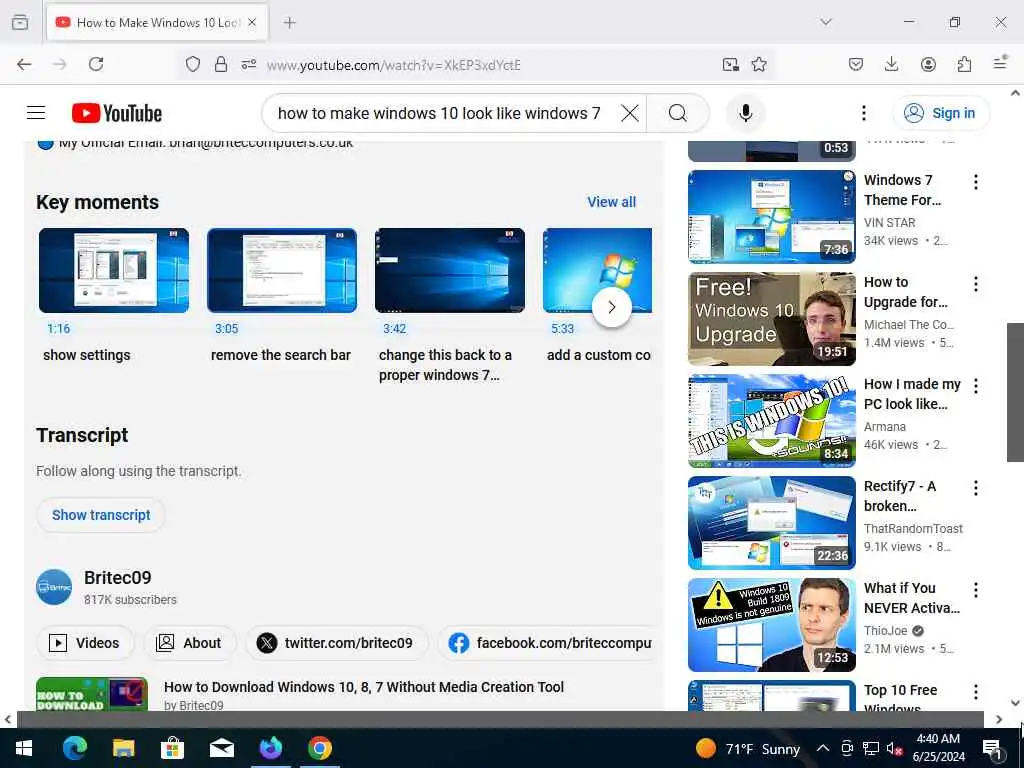Click Show transcript button
The image size is (1024, 768).
(x=101, y=515)
